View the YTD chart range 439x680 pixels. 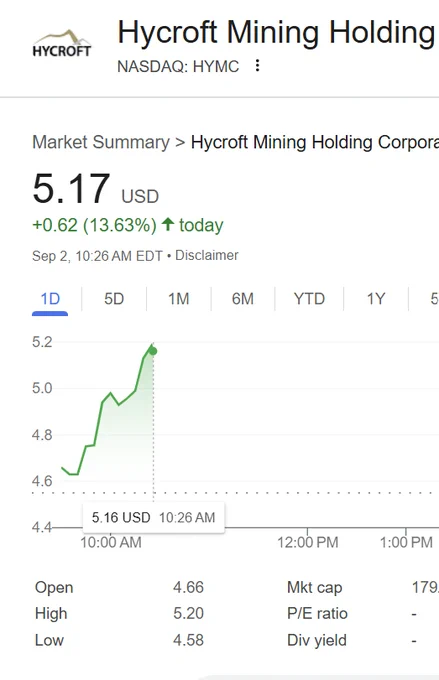[x=309, y=299]
